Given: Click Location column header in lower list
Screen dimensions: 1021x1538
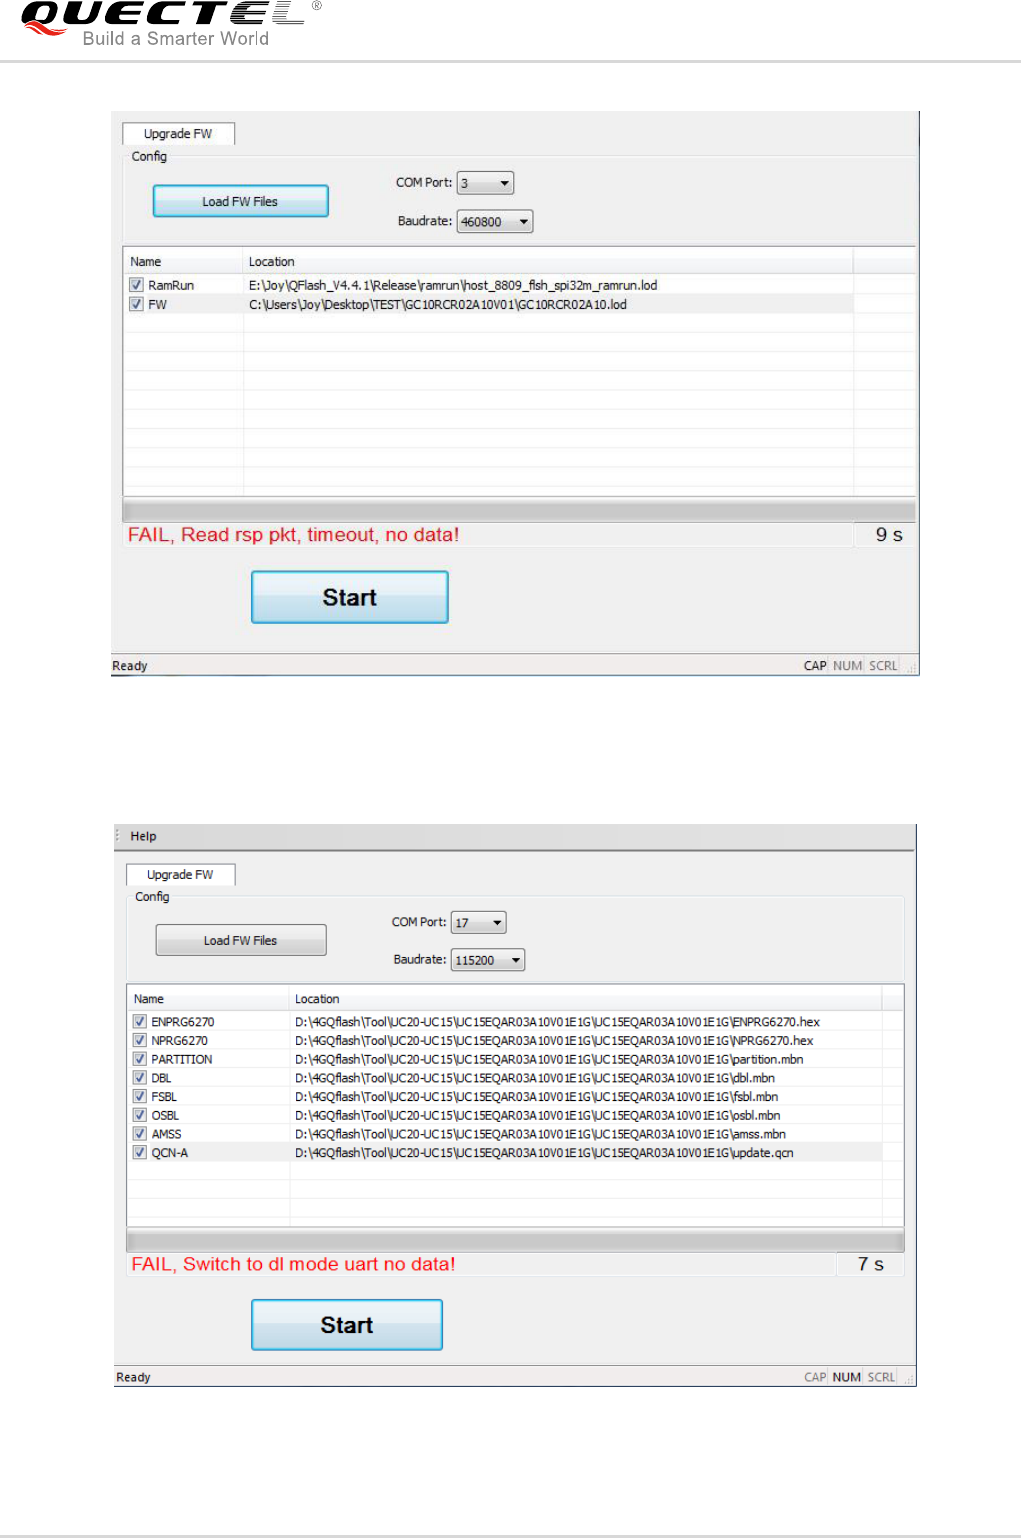Looking at the screenshot, I should point(585,999).
